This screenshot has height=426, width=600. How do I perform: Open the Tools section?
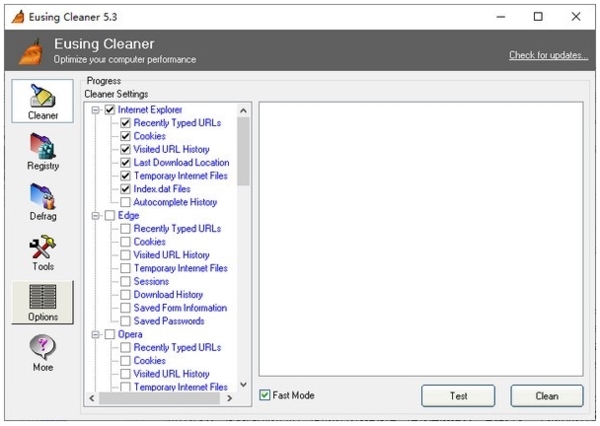click(42, 253)
